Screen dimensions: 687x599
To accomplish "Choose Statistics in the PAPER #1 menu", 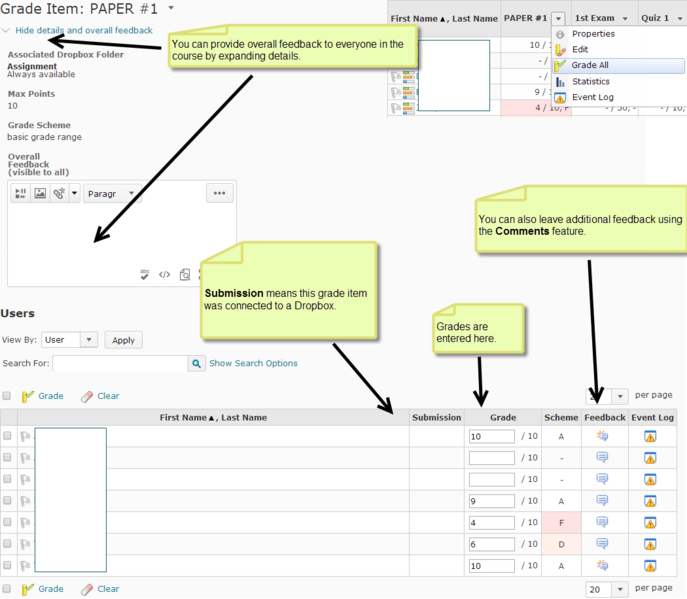I will pos(590,82).
